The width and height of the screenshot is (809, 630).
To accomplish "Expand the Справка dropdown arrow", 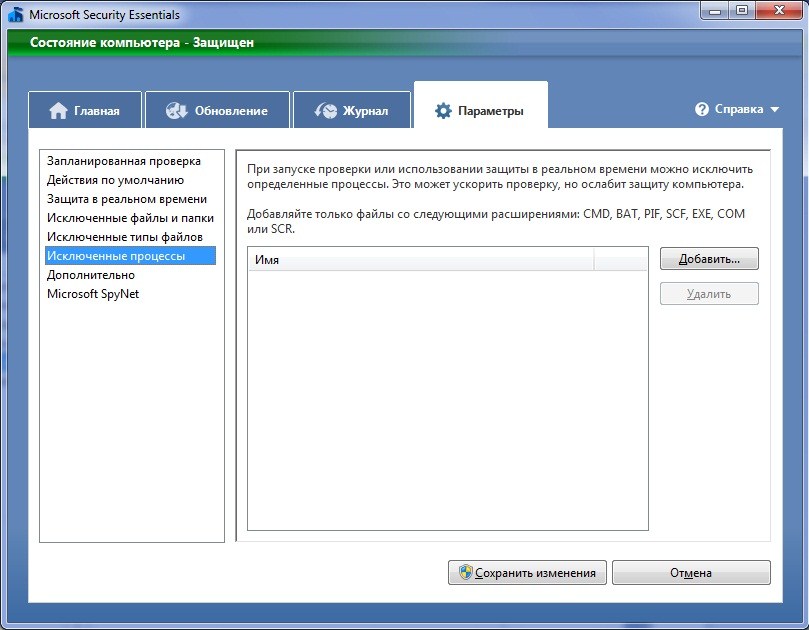I will [x=774, y=109].
